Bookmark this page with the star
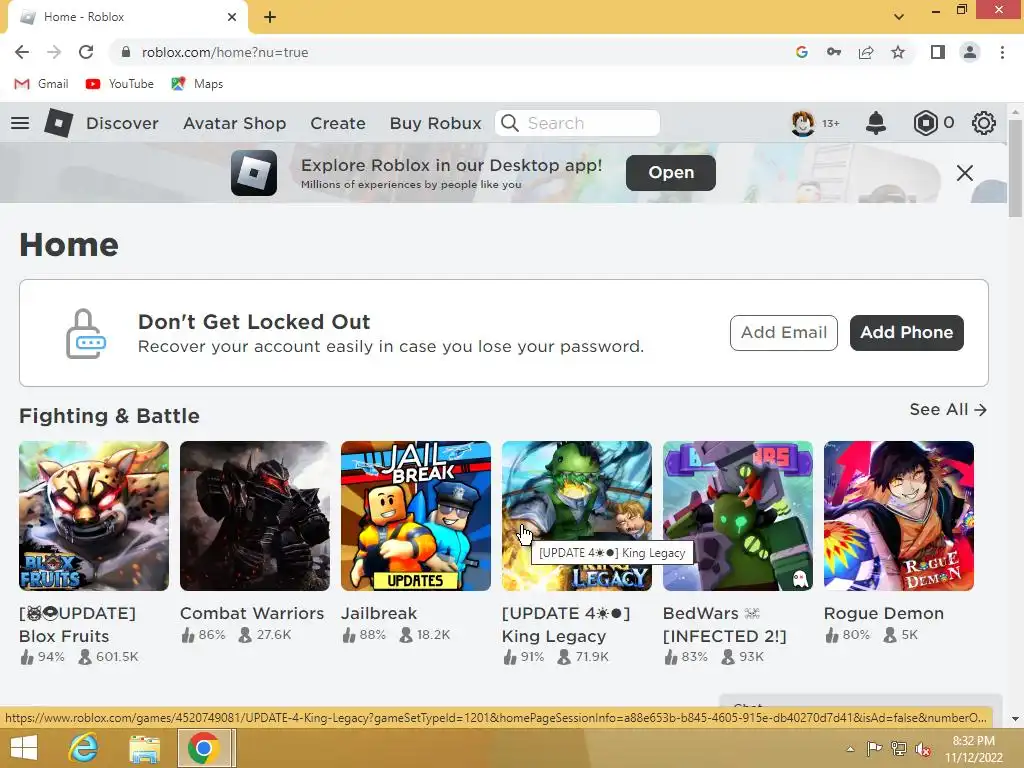 [x=898, y=52]
